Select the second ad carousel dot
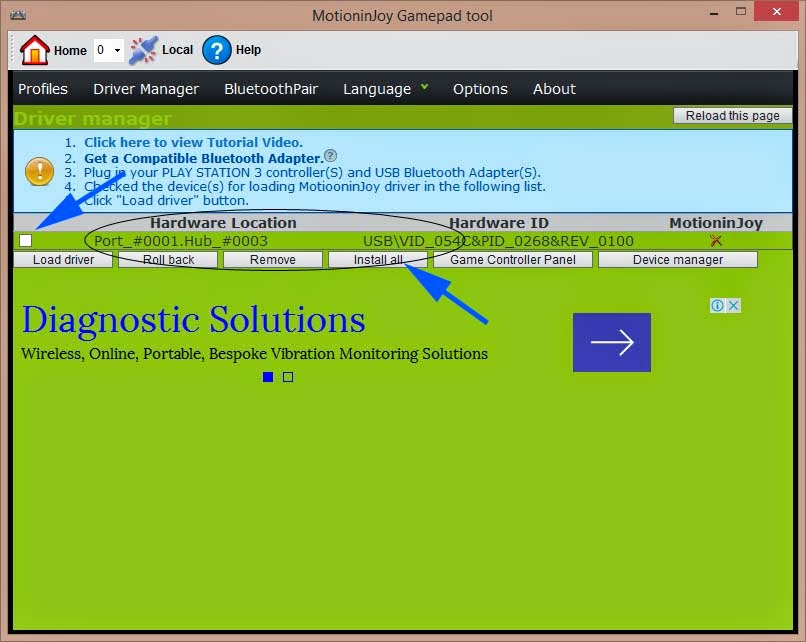The image size is (806, 642). 288,377
